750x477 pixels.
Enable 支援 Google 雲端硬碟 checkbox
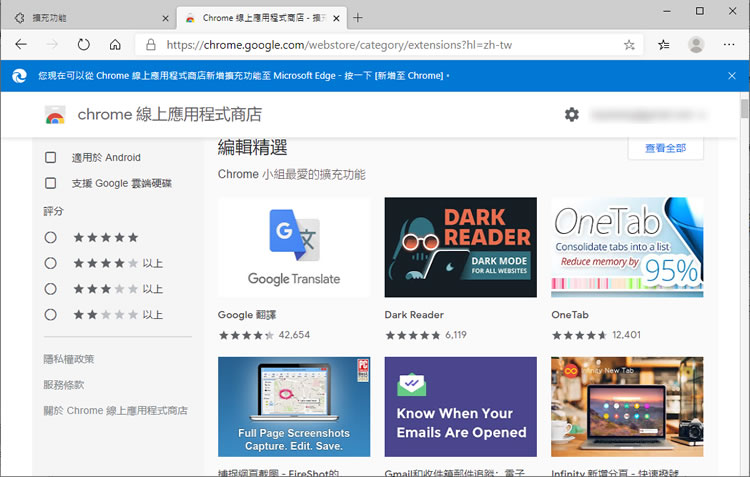(x=50, y=183)
